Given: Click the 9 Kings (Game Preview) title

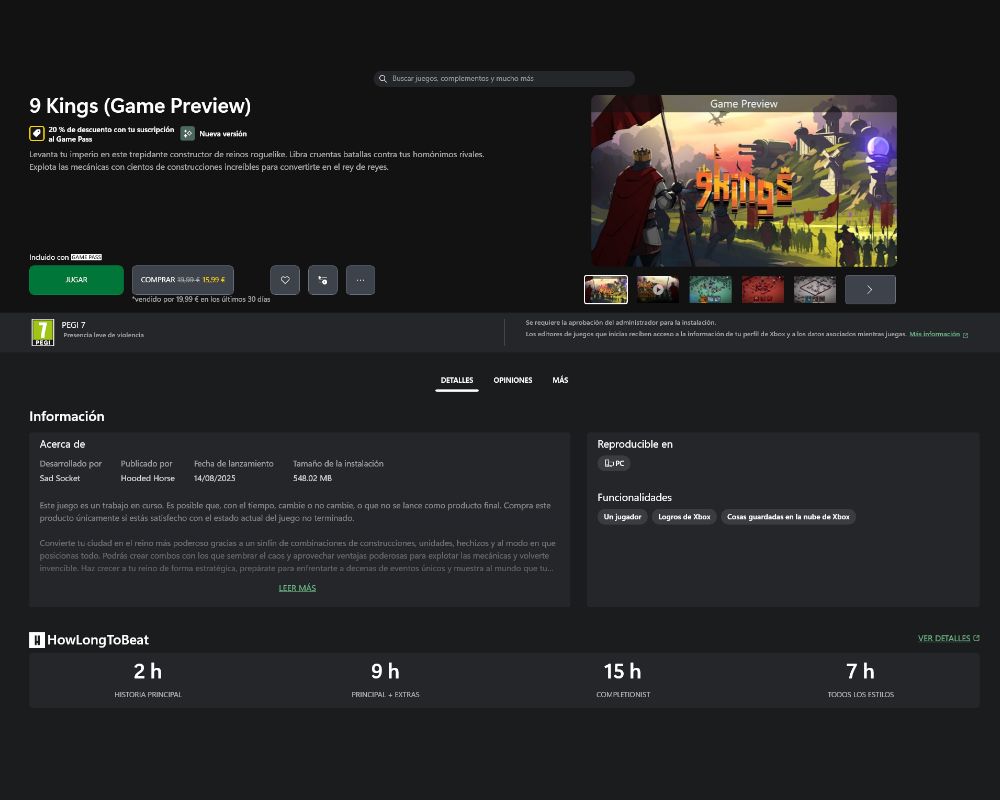Looking at the screenshot, I should pyautogui.click(x=140, y=106).
